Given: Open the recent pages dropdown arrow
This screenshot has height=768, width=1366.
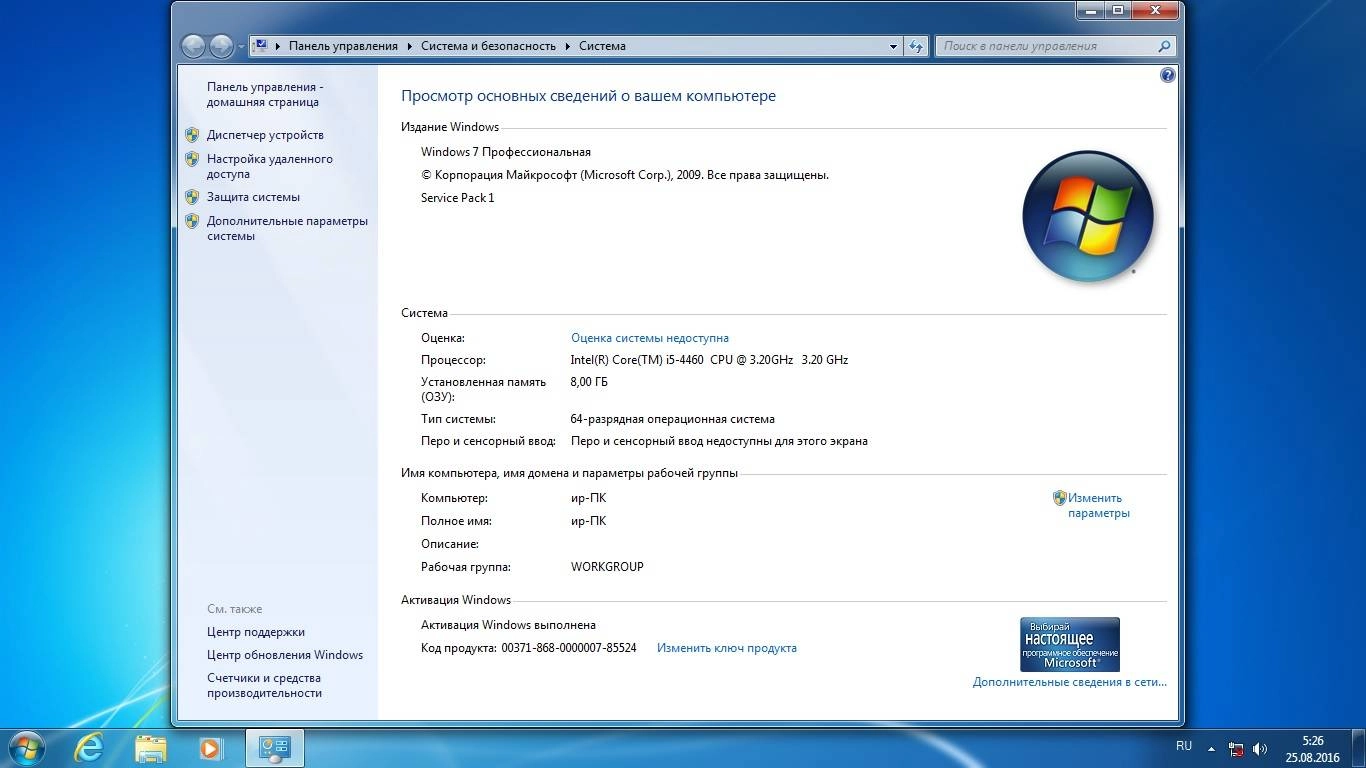Looking at the screenshot, I should (x=241, y=47).
